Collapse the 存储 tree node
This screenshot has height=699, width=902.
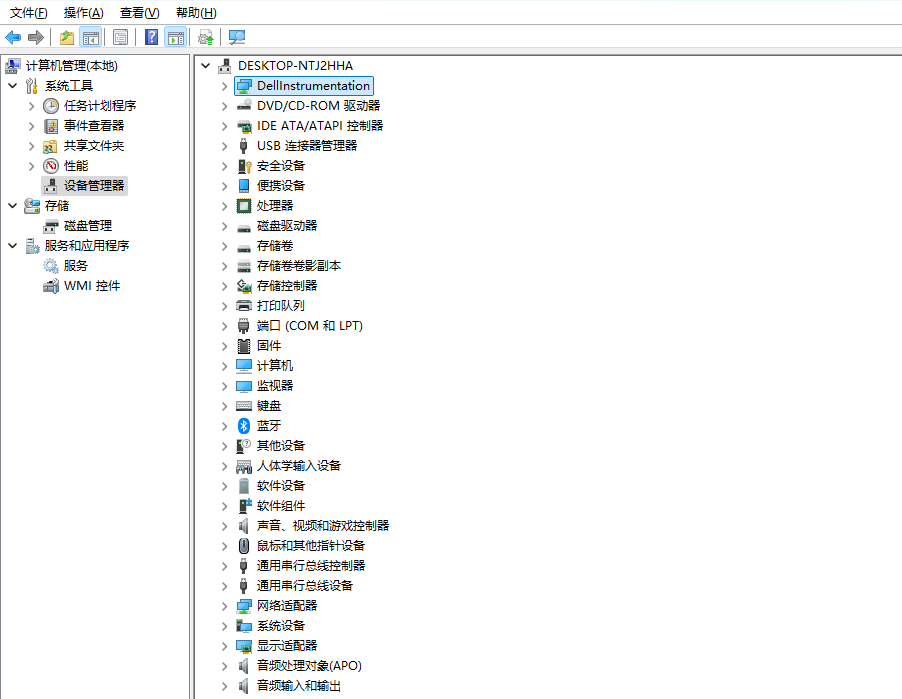pyautogui.click(x=13, y=205)
